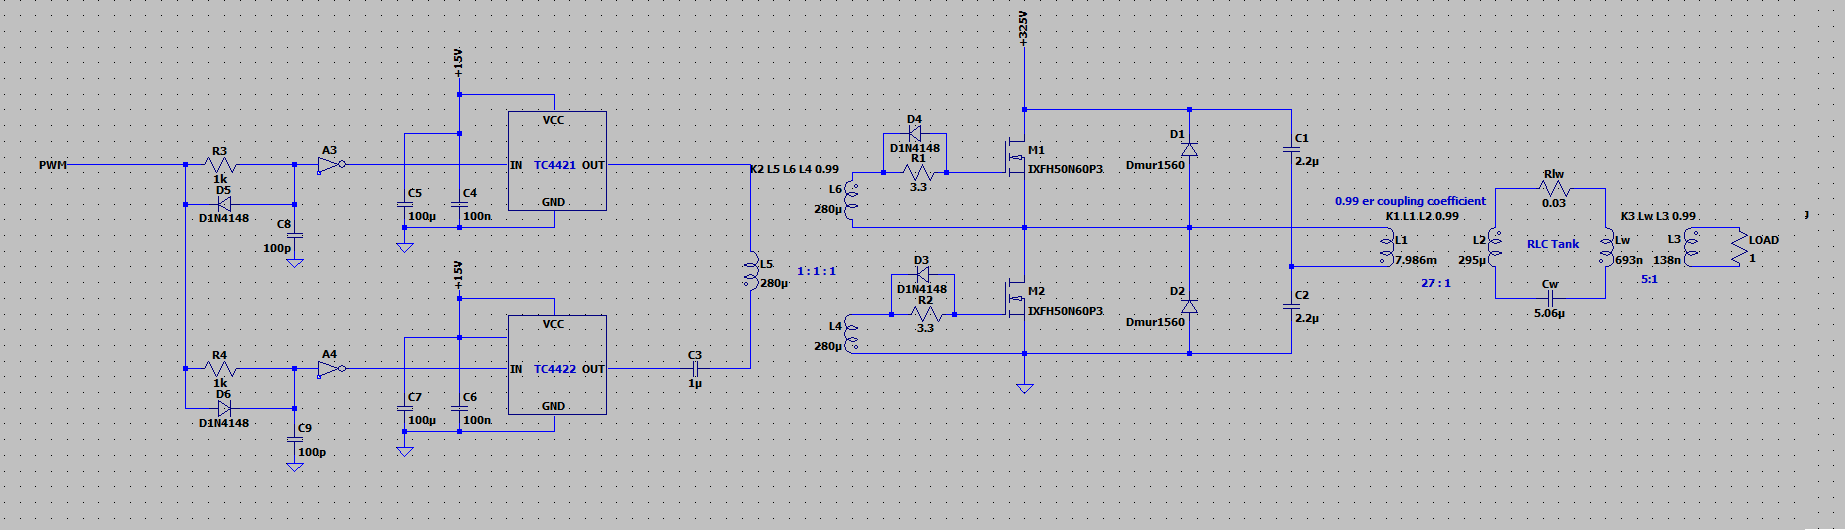
Task: Click capacitor Cw 5.06µ
Action: pyautogui.click(x=1549, y=298)
